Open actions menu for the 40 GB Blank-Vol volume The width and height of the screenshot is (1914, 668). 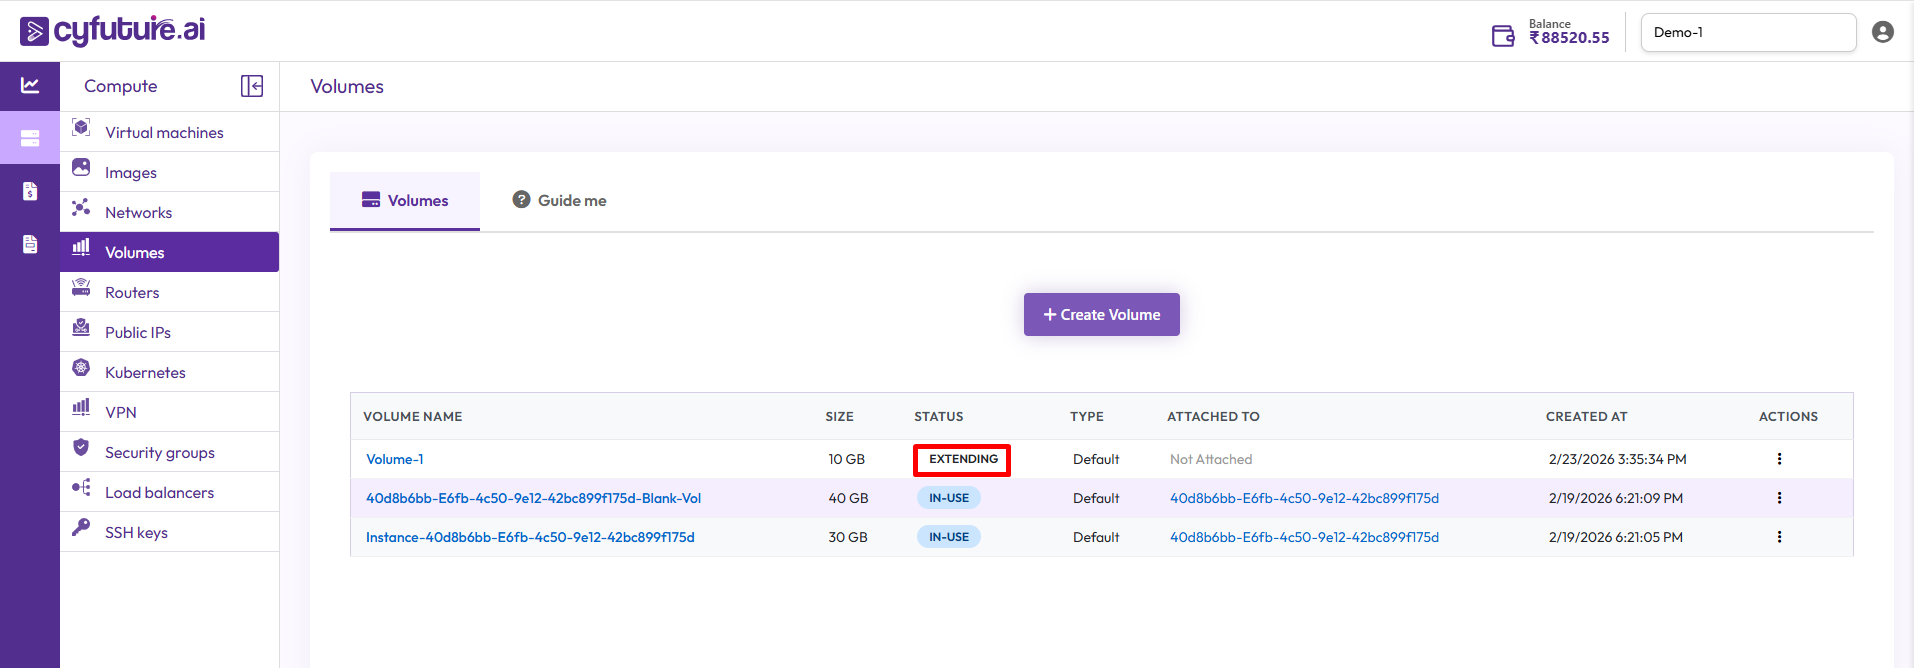pos(1779,498)
